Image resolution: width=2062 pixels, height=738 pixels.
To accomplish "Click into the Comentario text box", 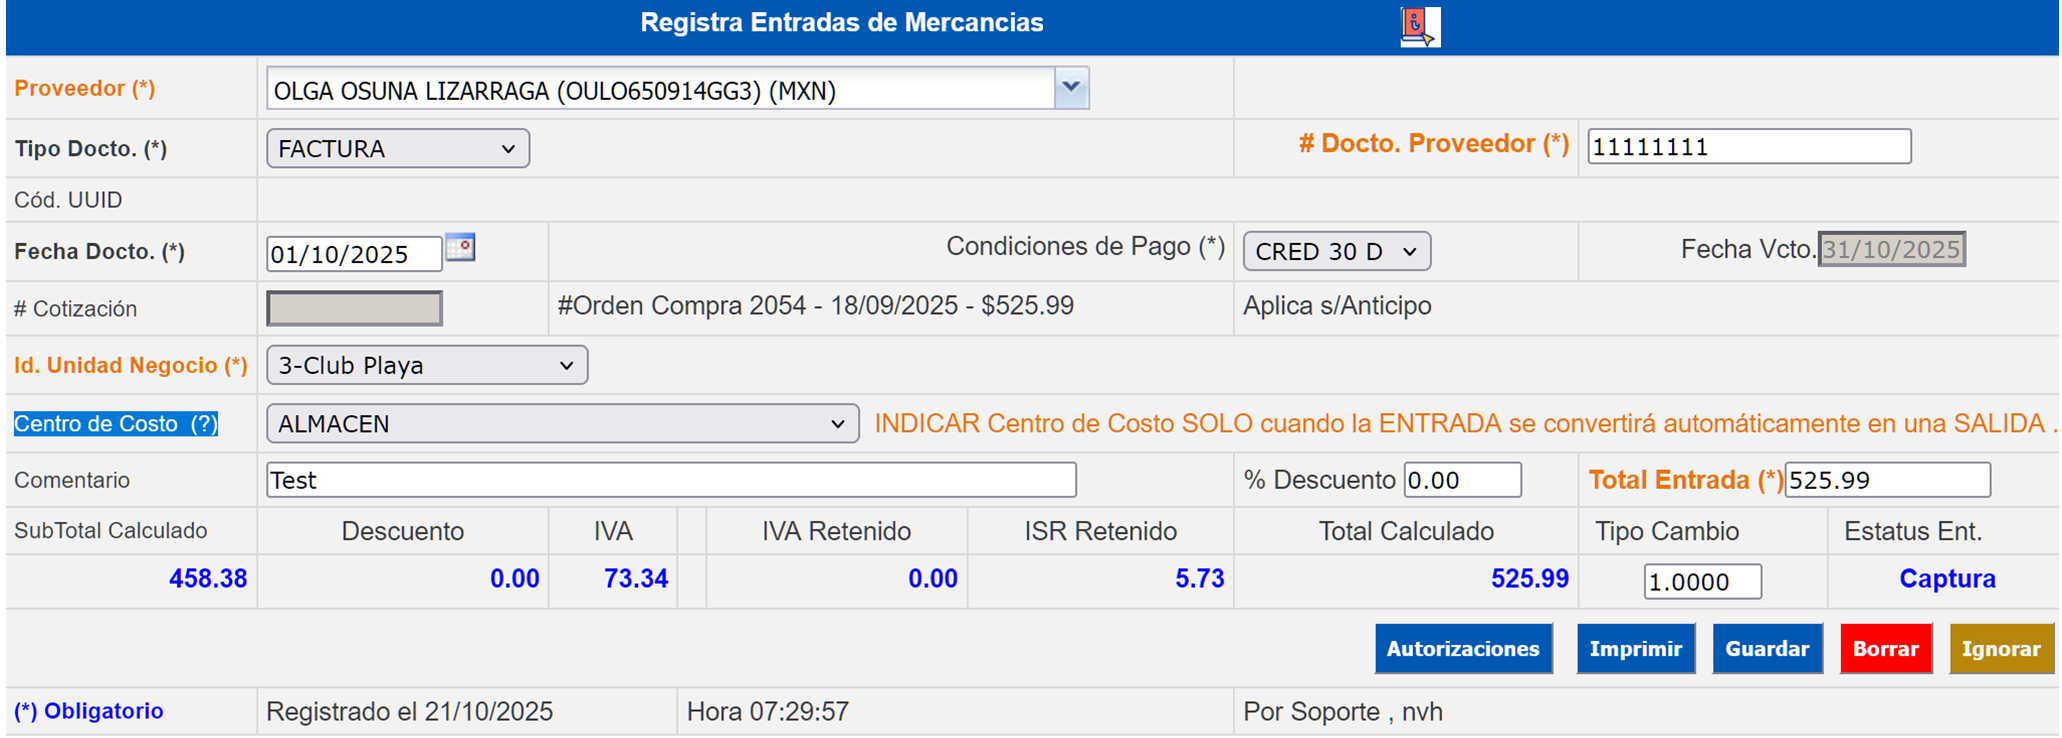I will pyautogui.click(x=670, y=480).
